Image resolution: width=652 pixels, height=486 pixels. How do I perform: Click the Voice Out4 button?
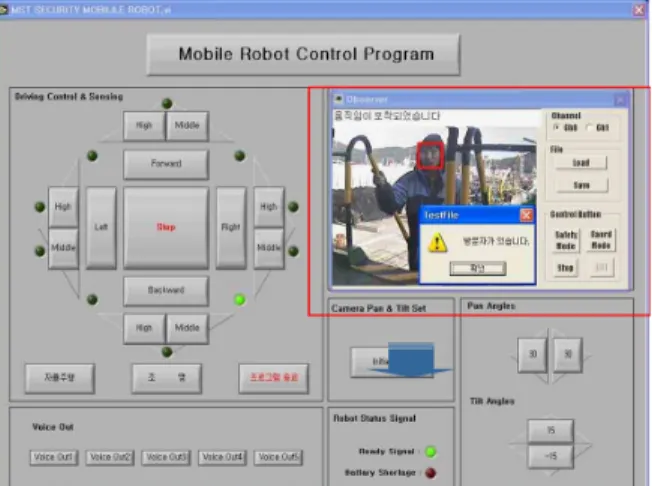222,457
